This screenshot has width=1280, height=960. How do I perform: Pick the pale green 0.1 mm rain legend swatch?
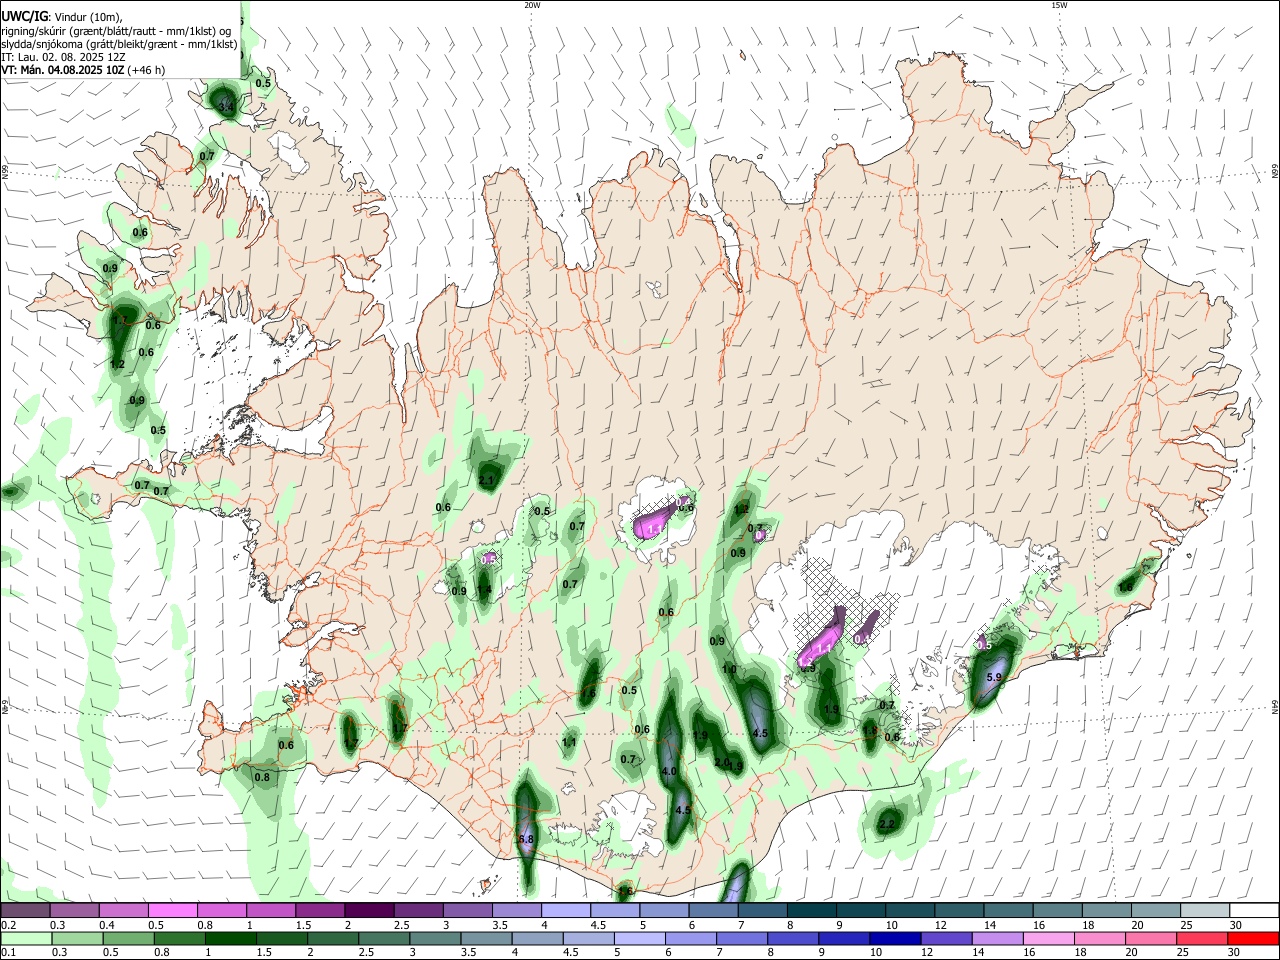(x=27, y=938)
